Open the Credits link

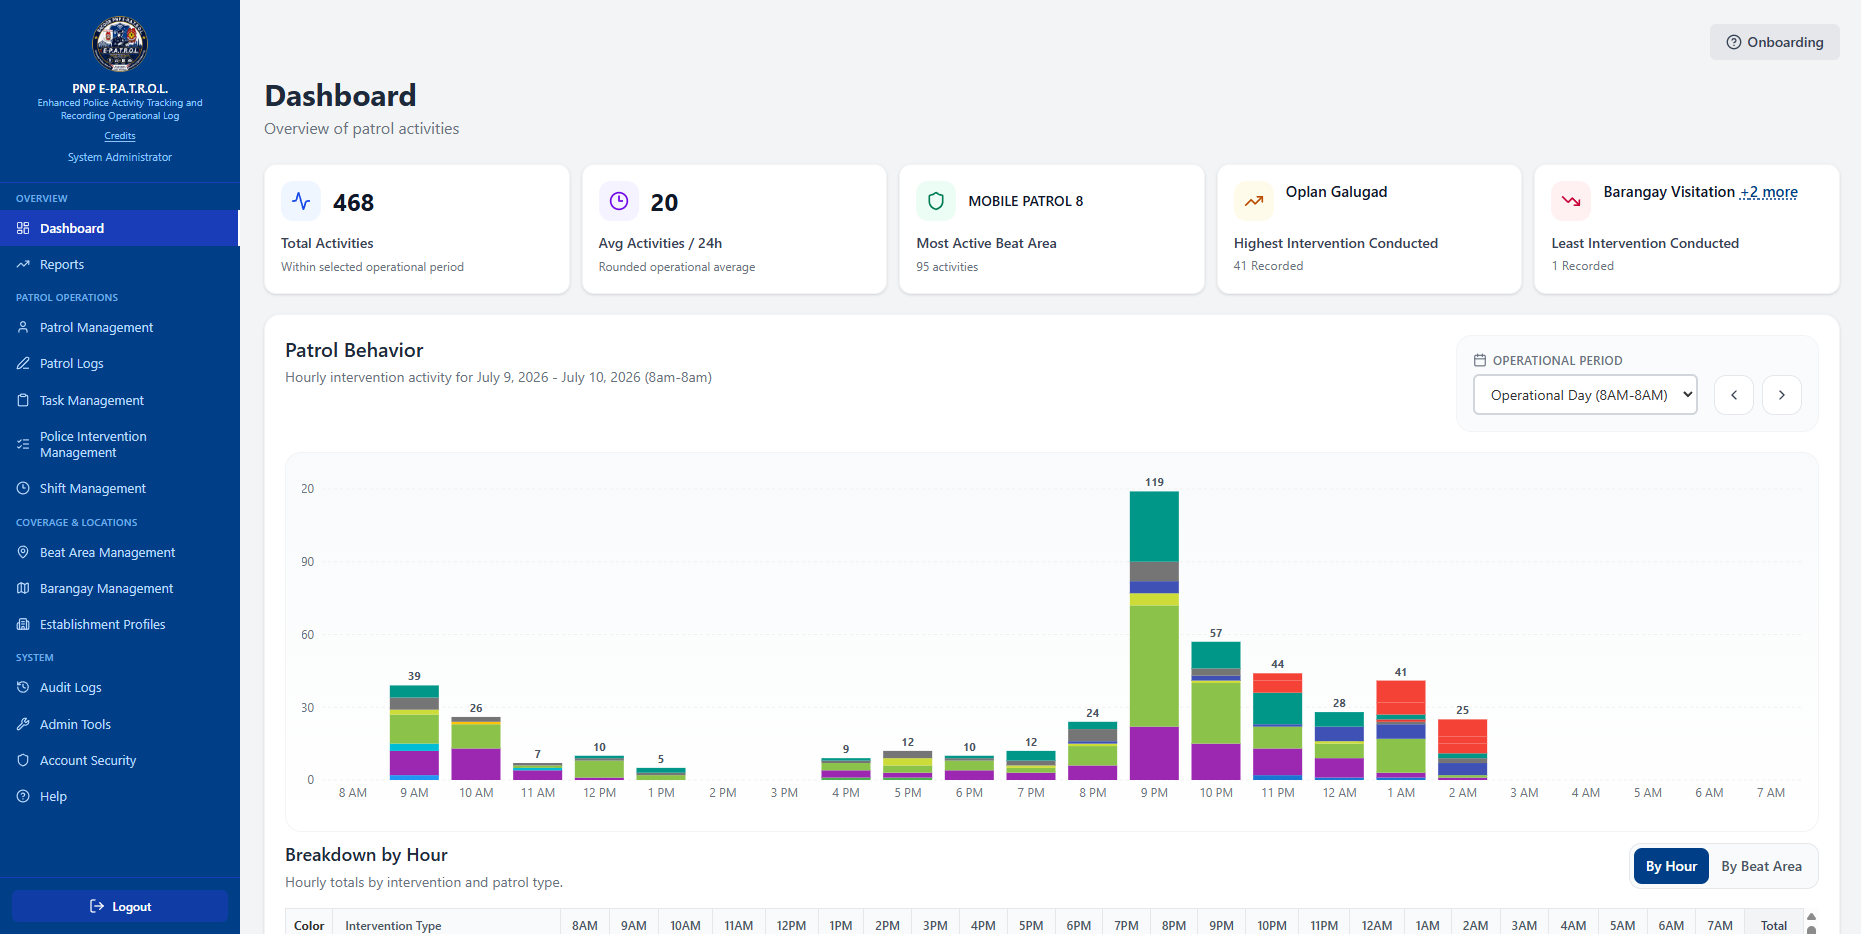point(120,136)
